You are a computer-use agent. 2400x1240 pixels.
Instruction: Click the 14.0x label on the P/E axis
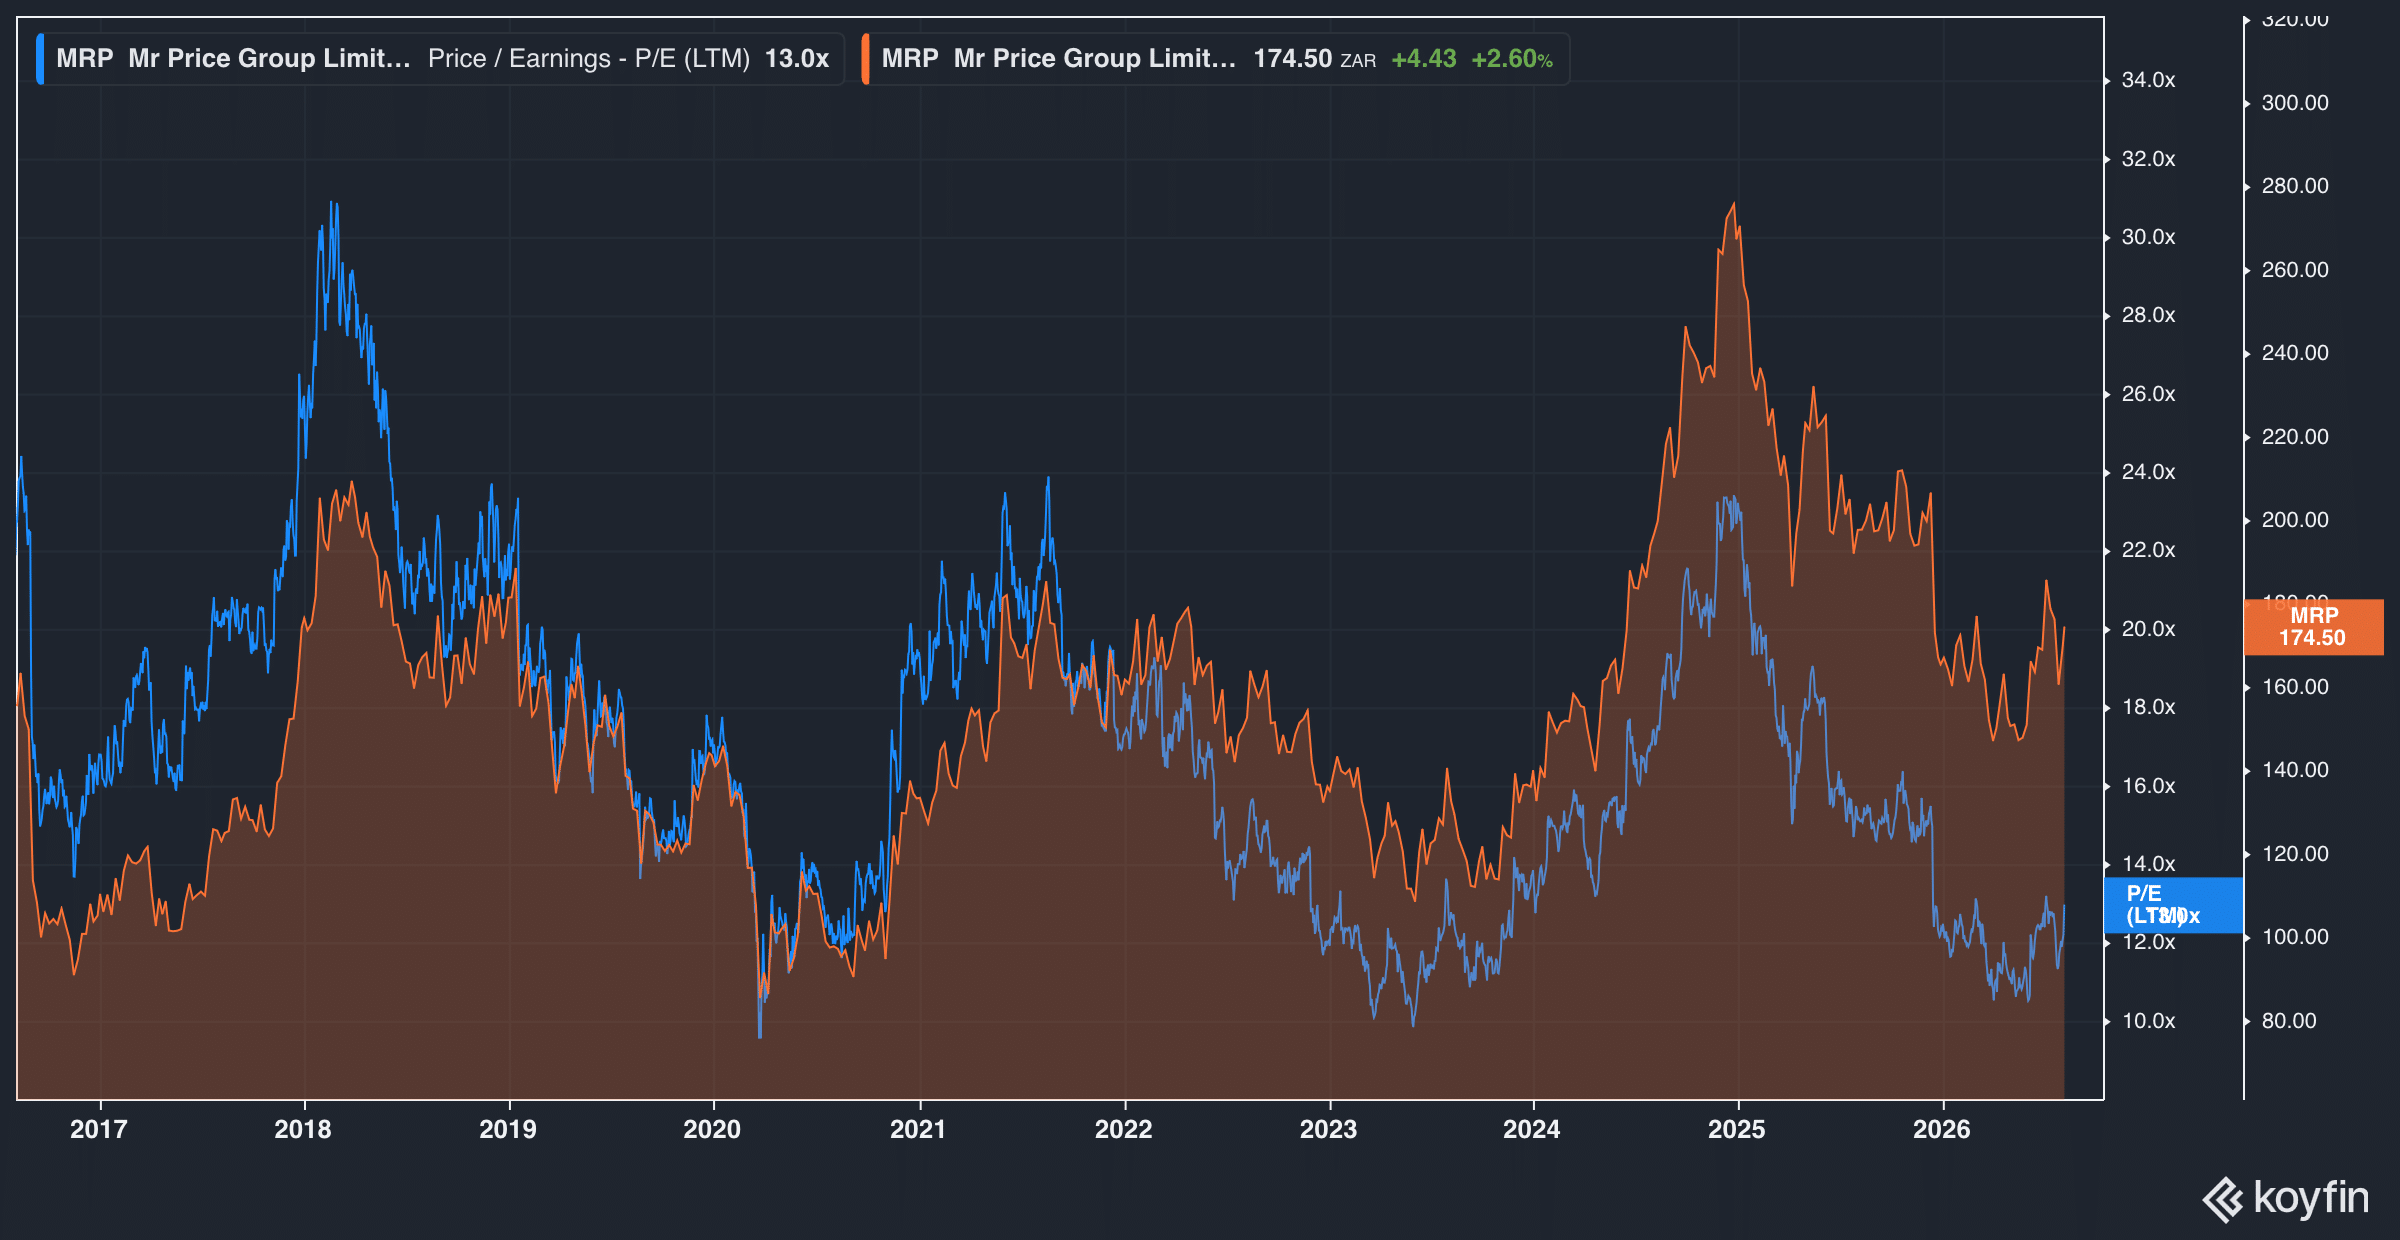point(2148,864)
